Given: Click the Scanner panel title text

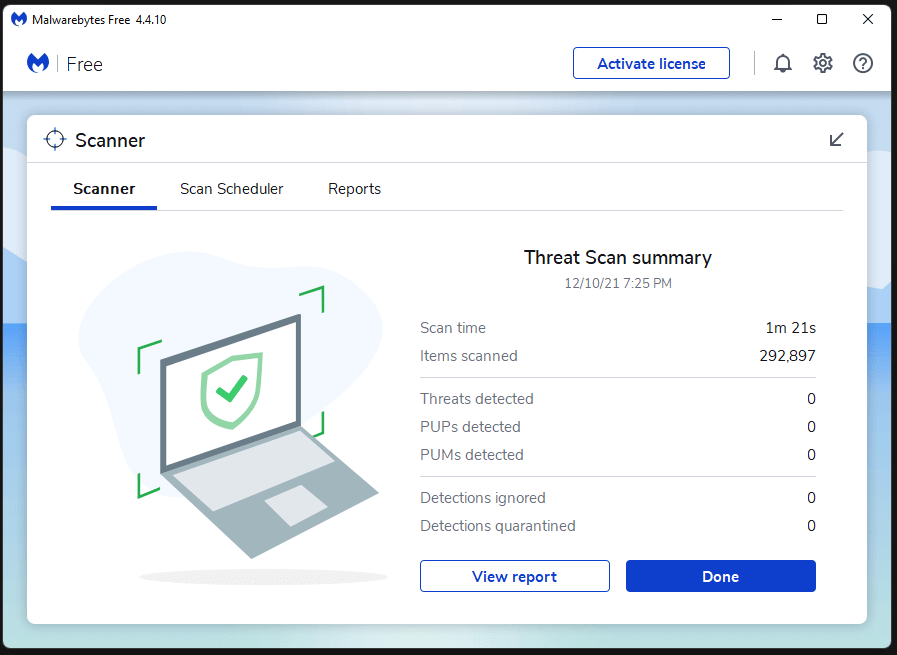Looking at the screenshot, I should [x=110, y=140].
